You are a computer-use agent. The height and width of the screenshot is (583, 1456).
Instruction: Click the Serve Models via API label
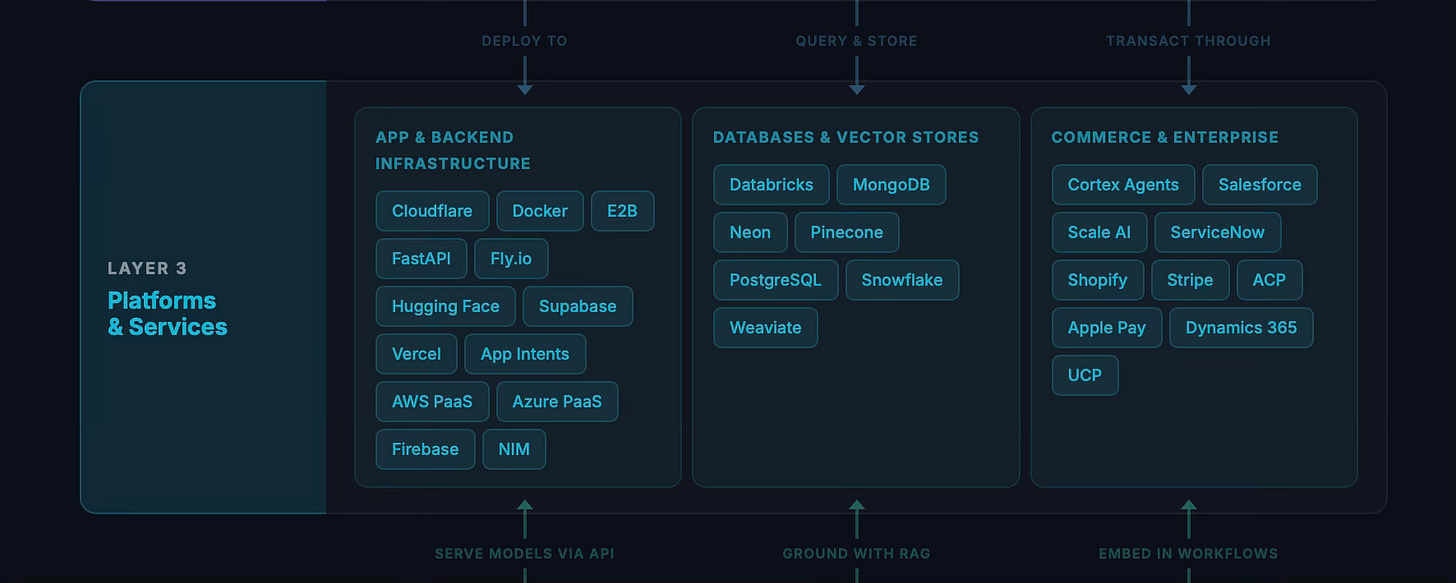point(524,553)
